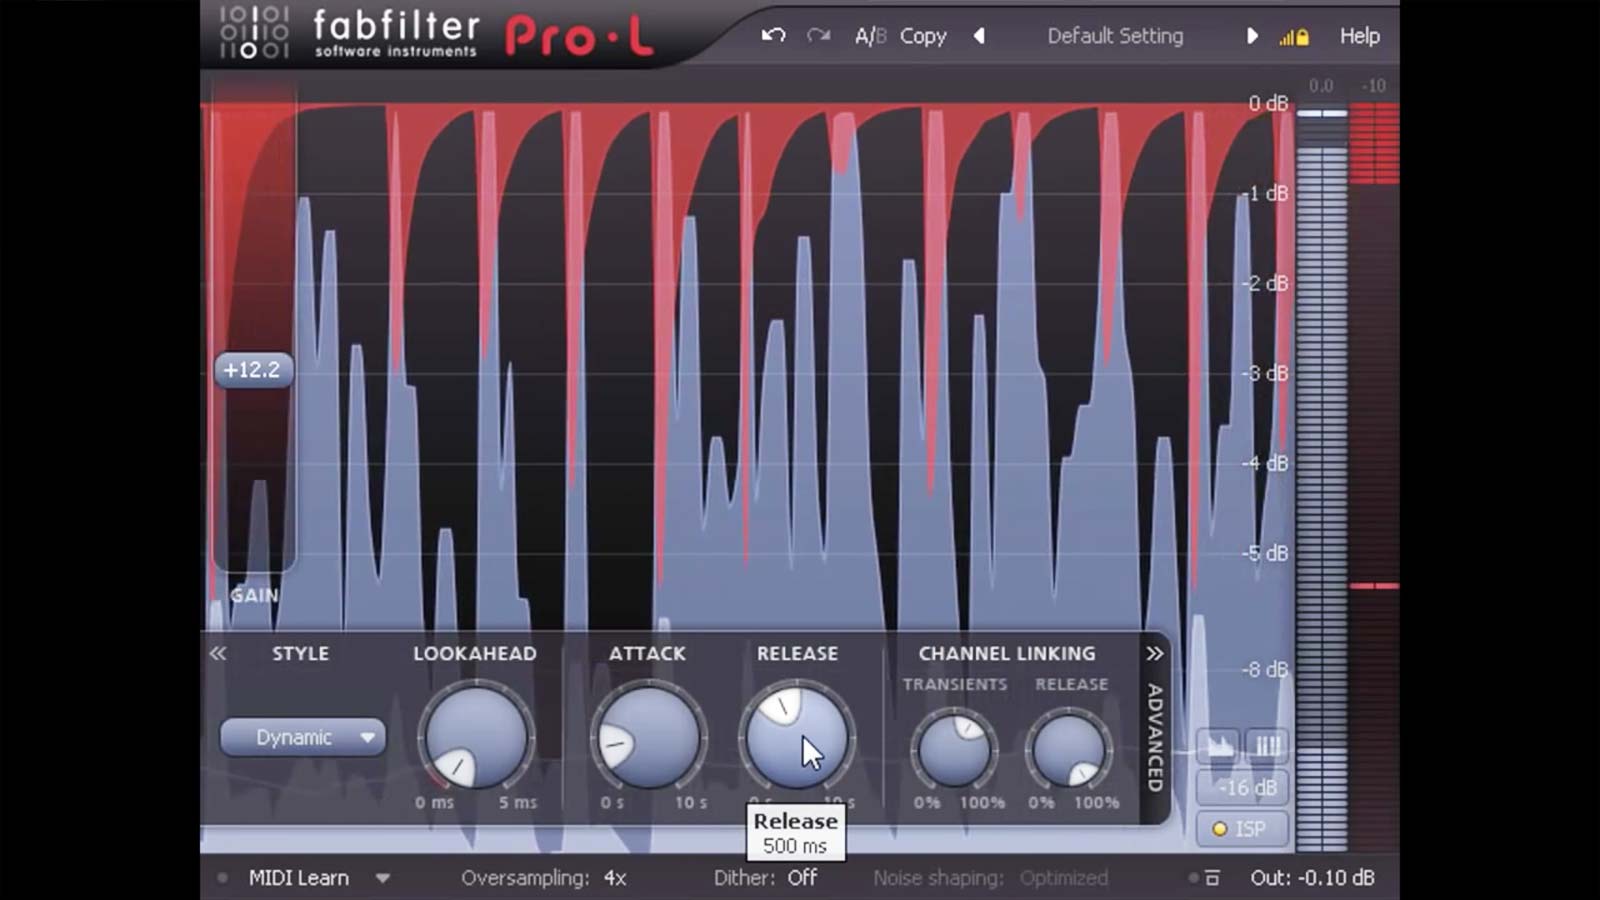Expand the advanced panel with right chevron
This screenshot has height=900, width=1600.
click(1156, 653)
